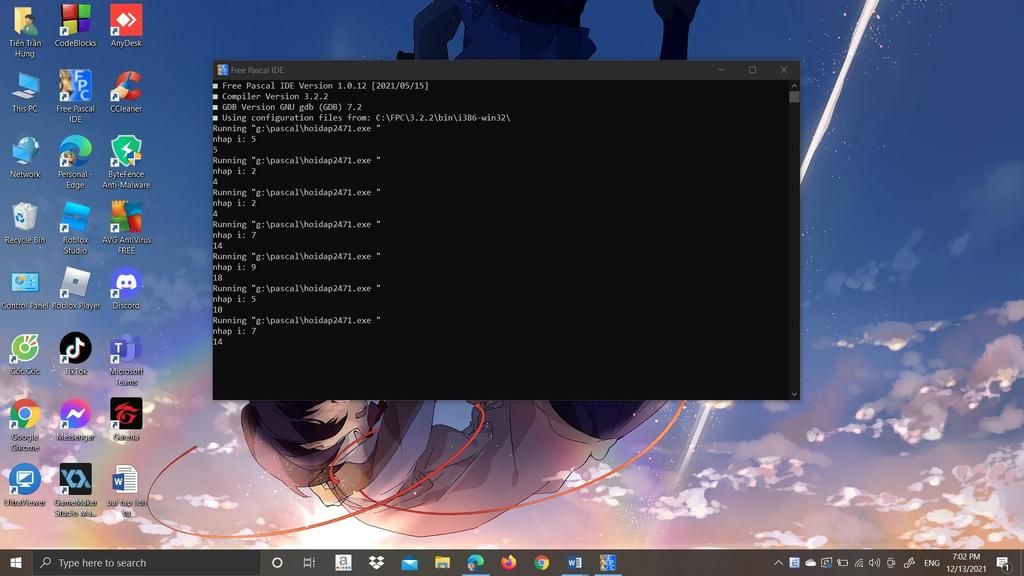Open the Windows Start menu
This screenshot has height=576, width=1024.
pyautogui.click(x=16, y=562)
